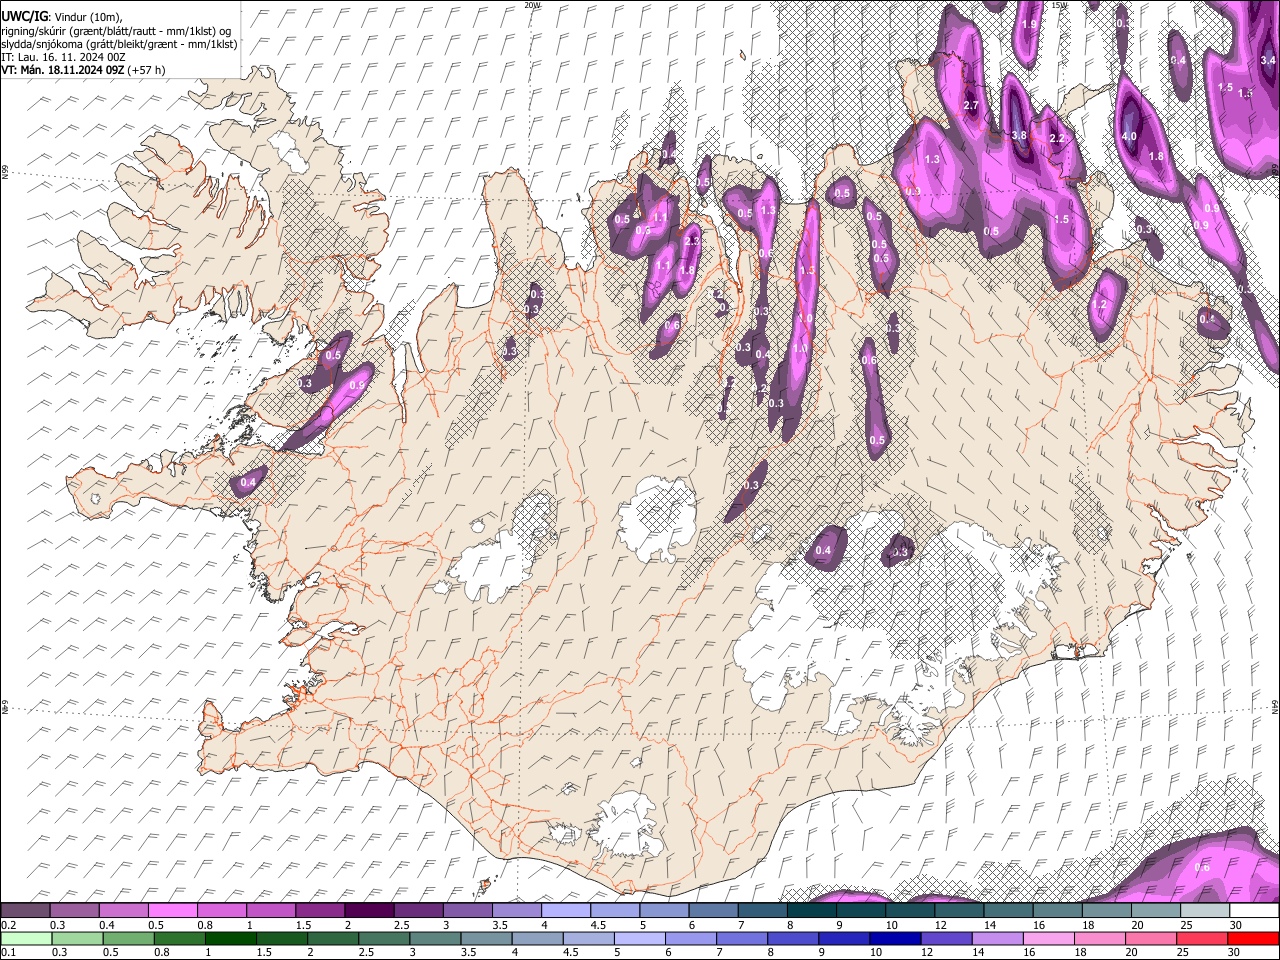The image size is (1280, 960).
Task: Click the 20W longitude label
Action: pyautogui.click(x=532, y=5)
